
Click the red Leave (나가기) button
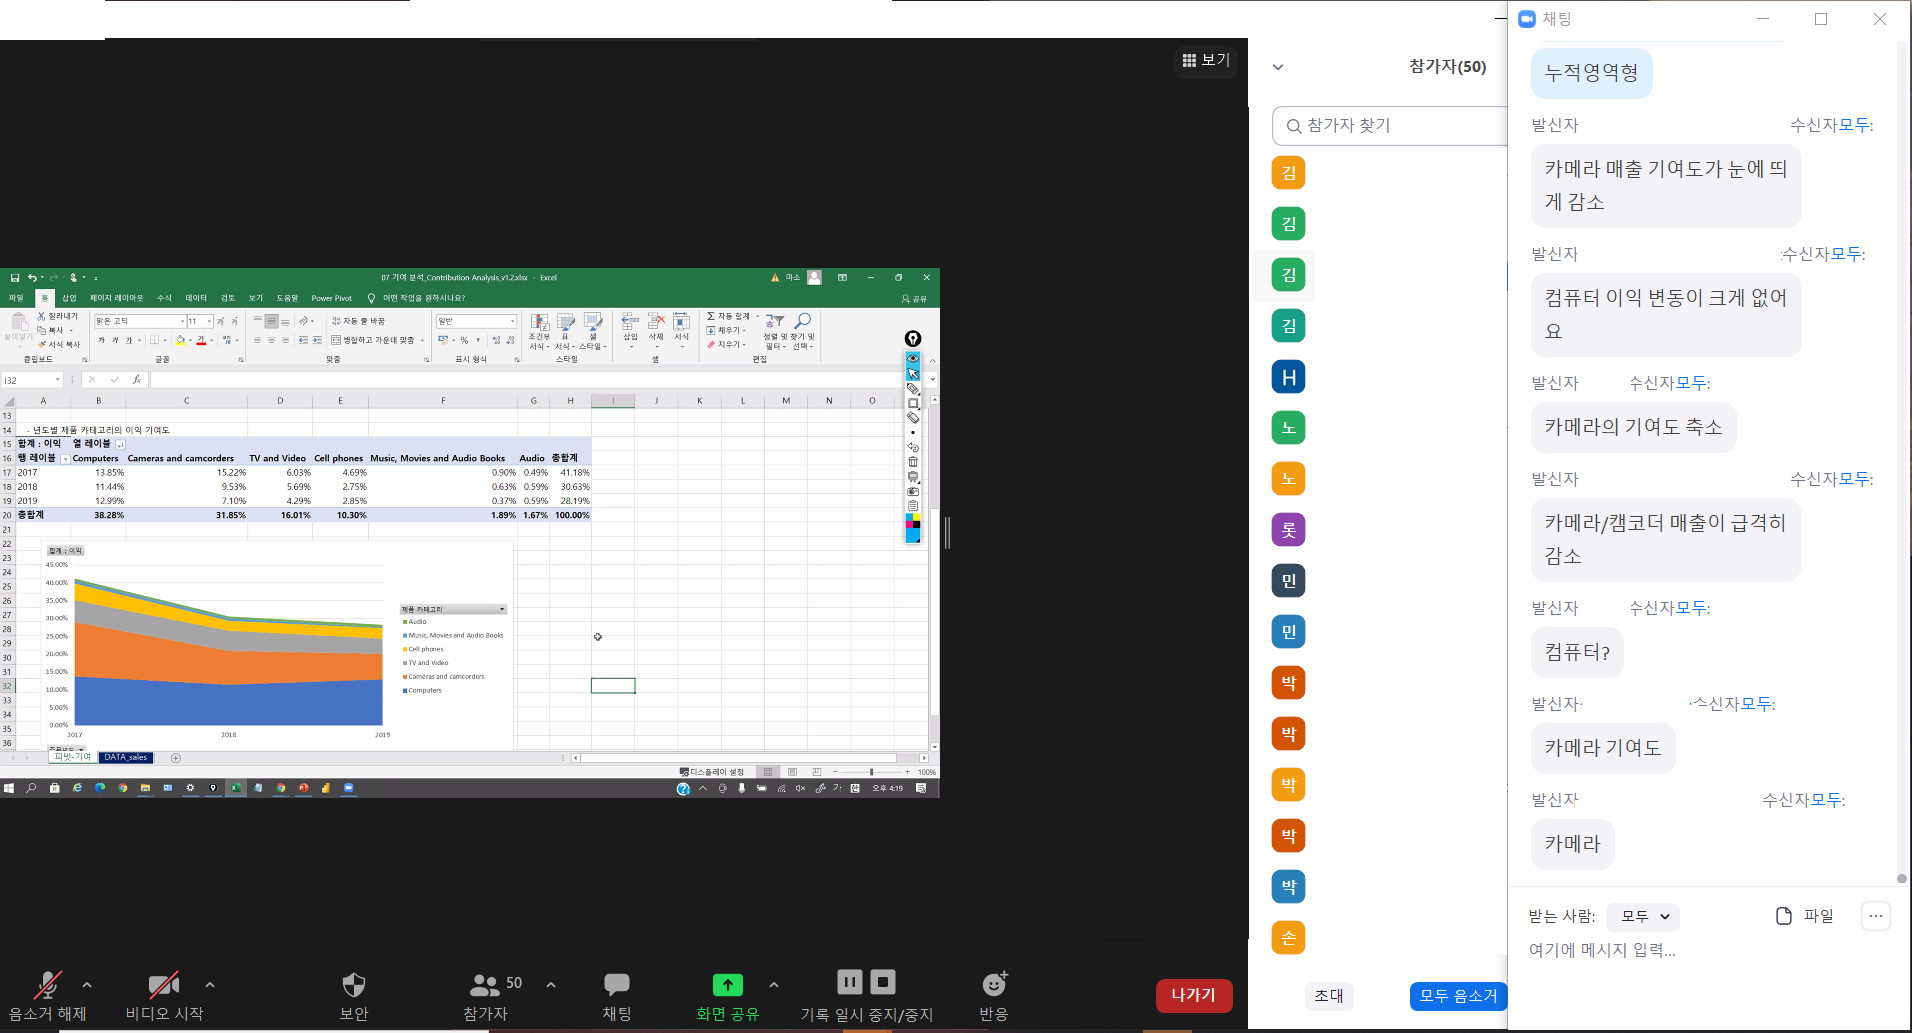coord(1193,995)
